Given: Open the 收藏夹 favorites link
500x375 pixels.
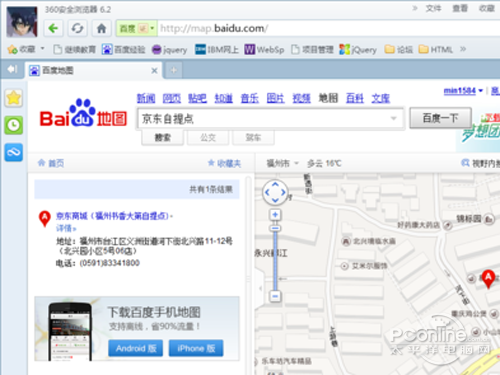Looking at the screenshot, I should (x=224, y=163).
